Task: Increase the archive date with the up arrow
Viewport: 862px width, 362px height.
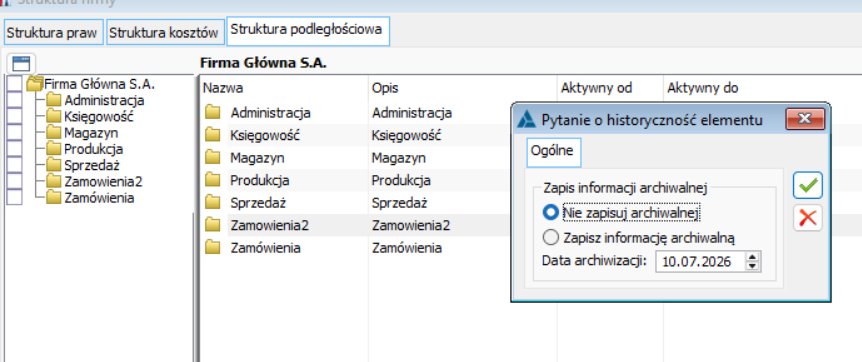Action: tap(752, 256)
